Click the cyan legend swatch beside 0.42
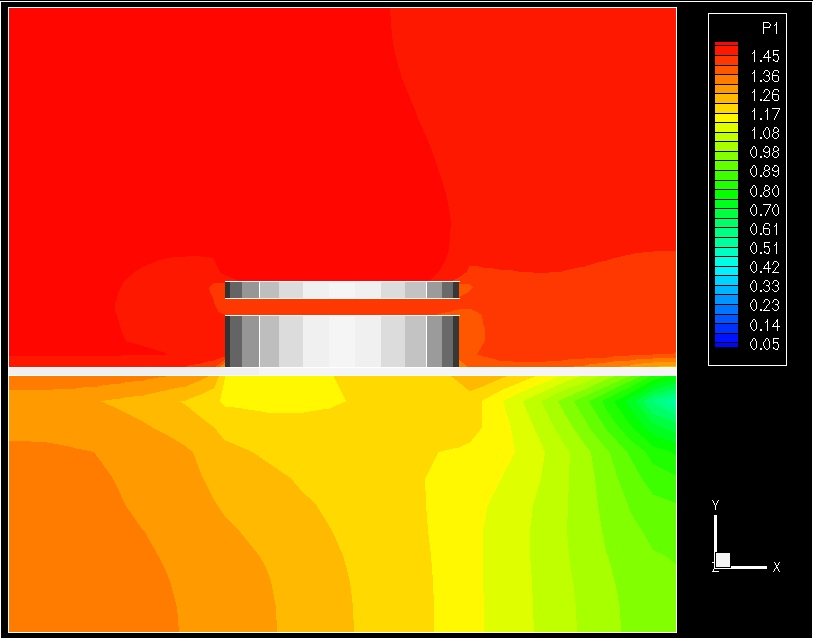The height and width of the screenshot is (639, 813). 726,267
